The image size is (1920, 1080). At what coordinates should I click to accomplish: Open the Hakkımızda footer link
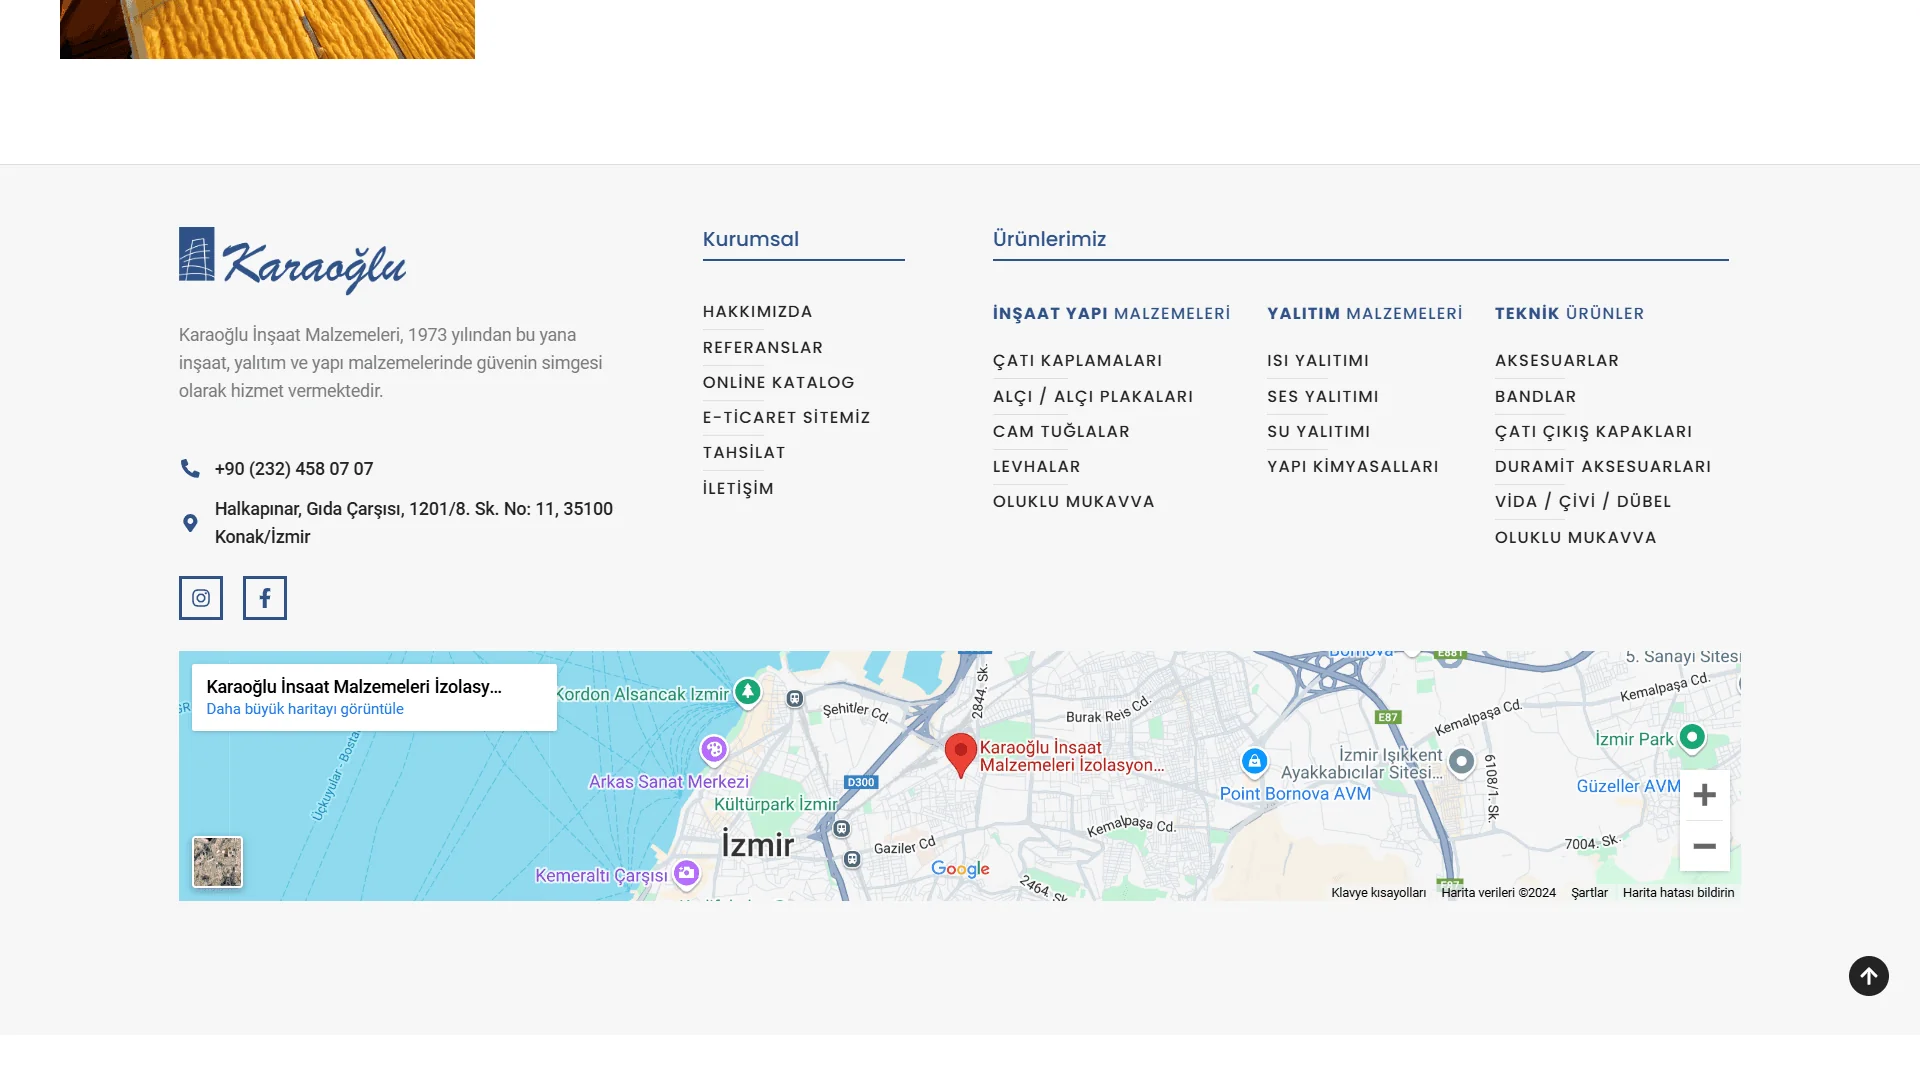757,312
